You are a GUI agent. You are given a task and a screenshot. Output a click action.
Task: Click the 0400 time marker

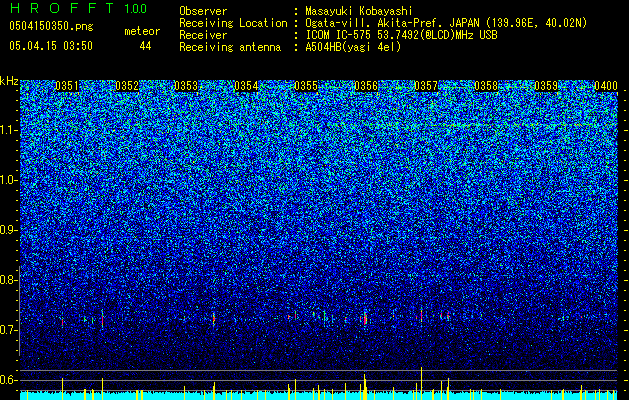(606, 86)
